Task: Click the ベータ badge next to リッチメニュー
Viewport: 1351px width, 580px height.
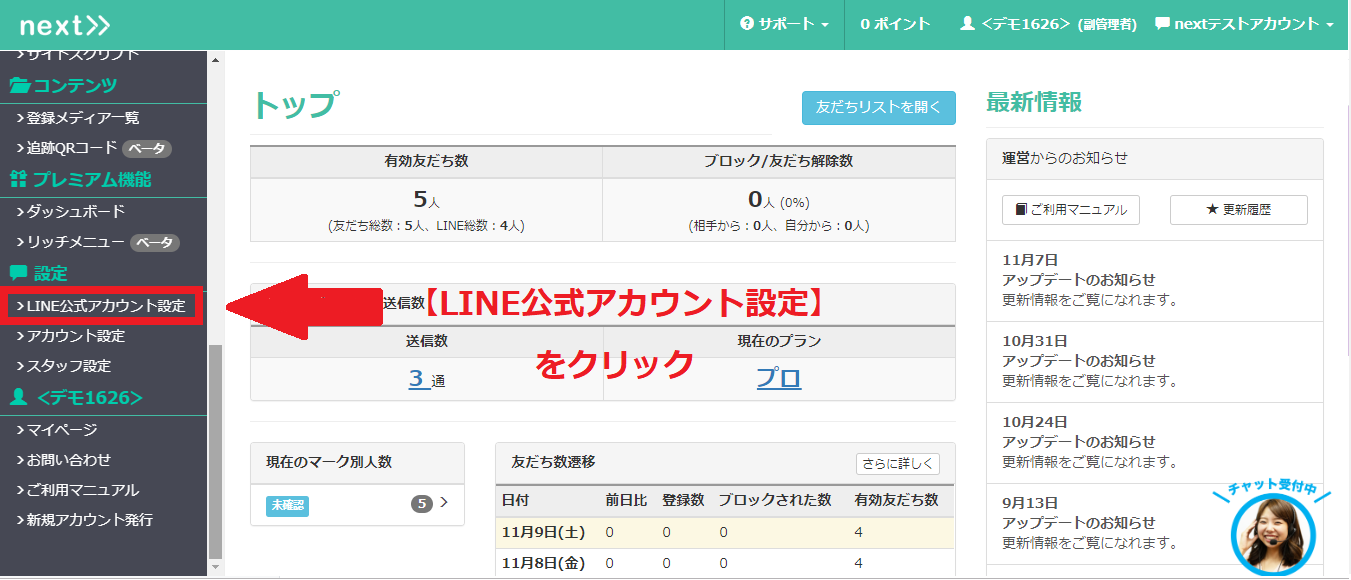Action: [156, 242]
